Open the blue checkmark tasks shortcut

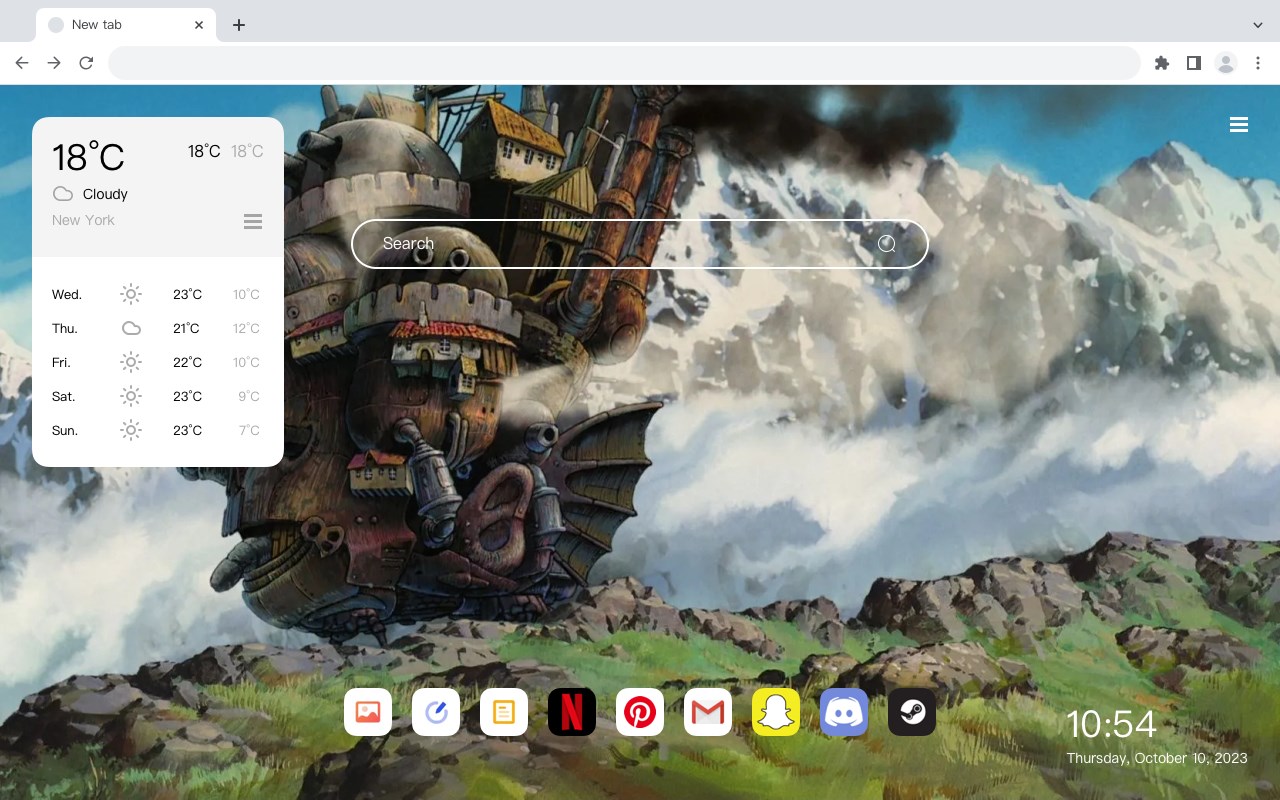[436, 712]
